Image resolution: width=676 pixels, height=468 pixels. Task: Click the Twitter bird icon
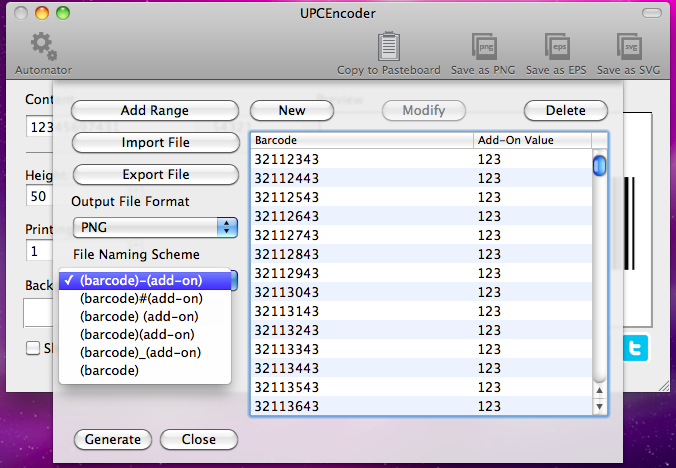point(635,348)
